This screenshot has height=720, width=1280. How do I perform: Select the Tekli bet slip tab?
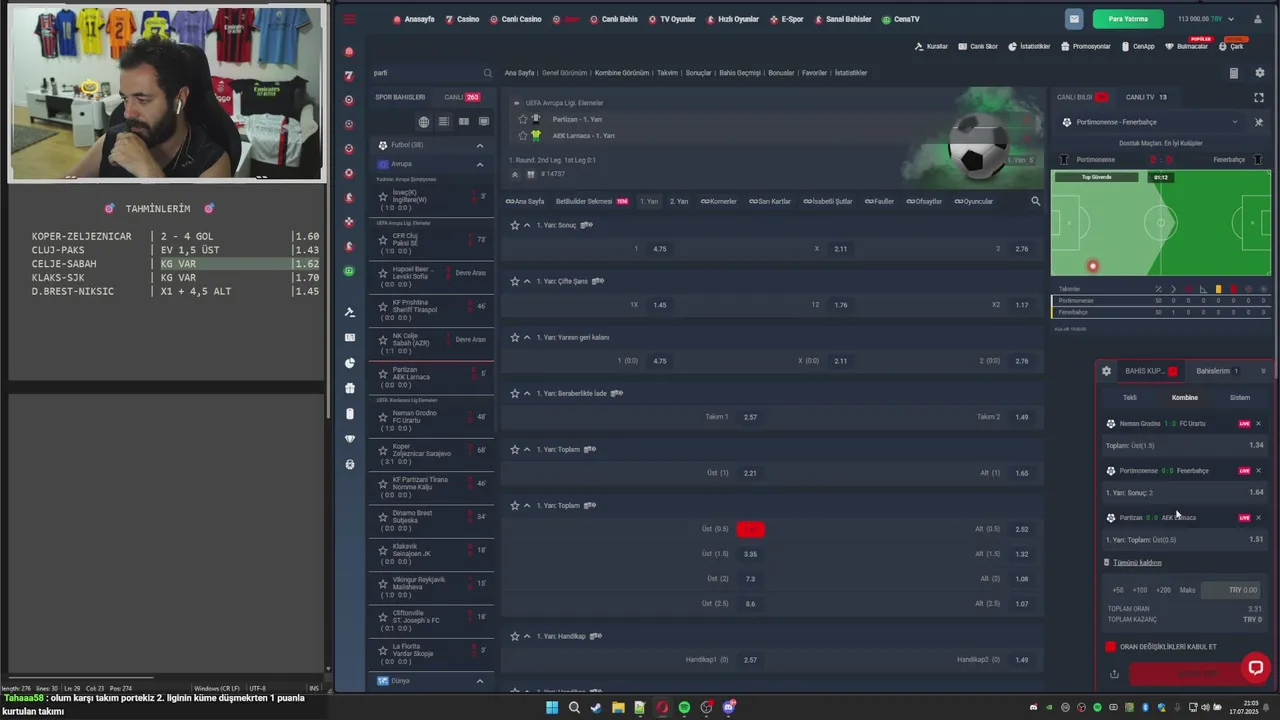1130,397
